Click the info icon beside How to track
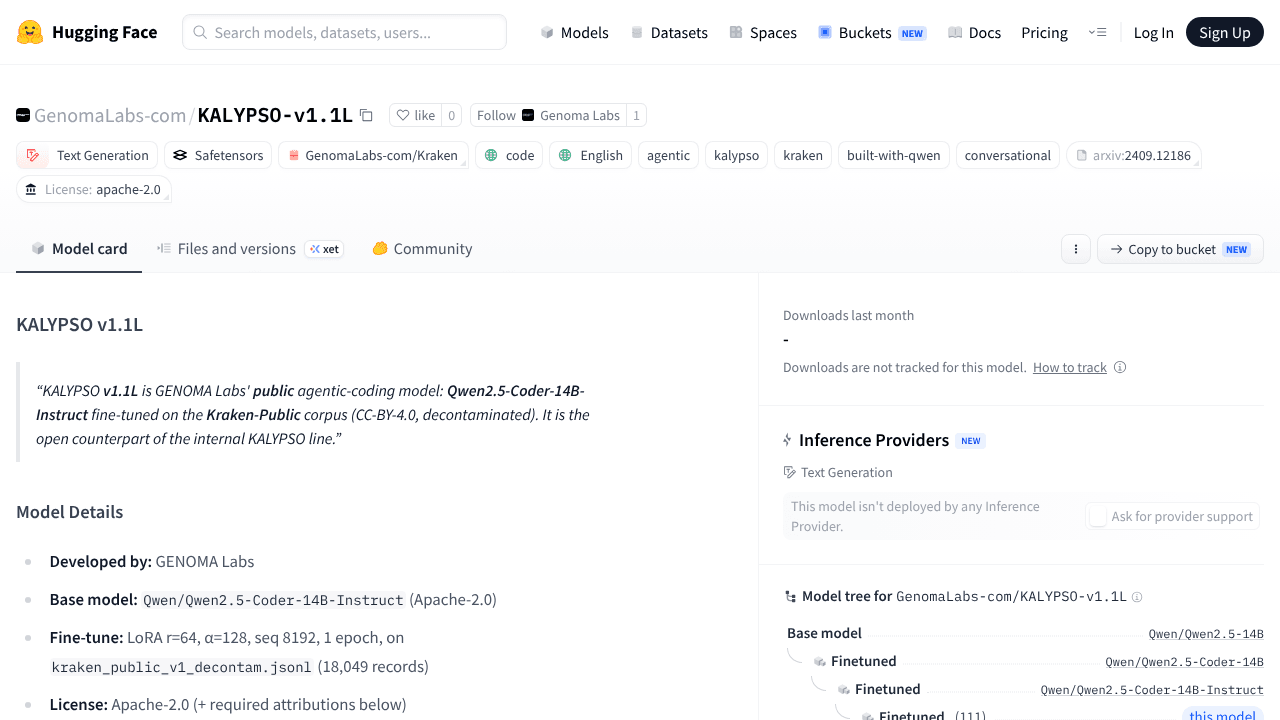 (x=1120, y=367)
